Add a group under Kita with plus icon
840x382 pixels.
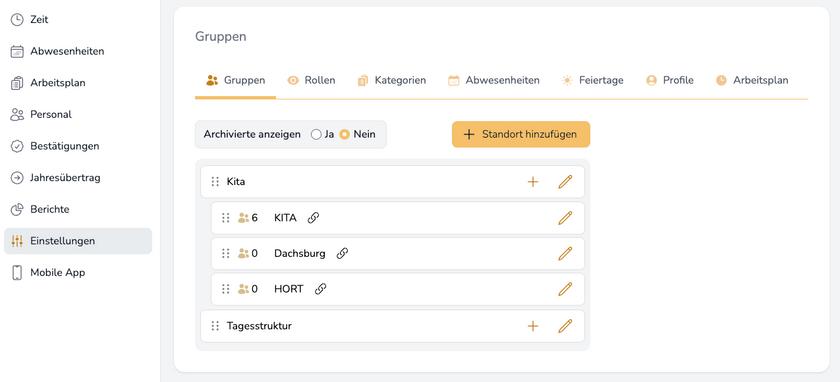click(x=532, y=182)
